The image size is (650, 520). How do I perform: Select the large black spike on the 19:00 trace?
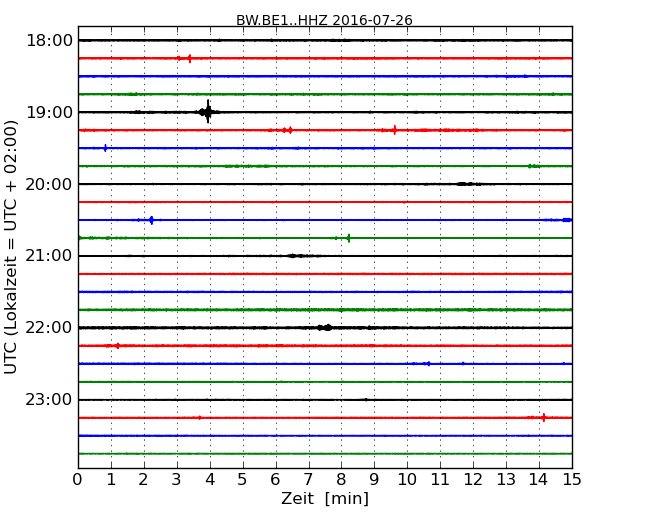point(208,112)
